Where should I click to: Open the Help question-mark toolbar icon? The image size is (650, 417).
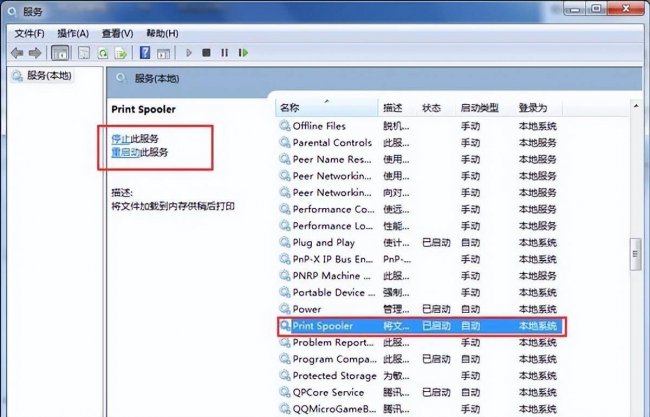tap(145, 53)
